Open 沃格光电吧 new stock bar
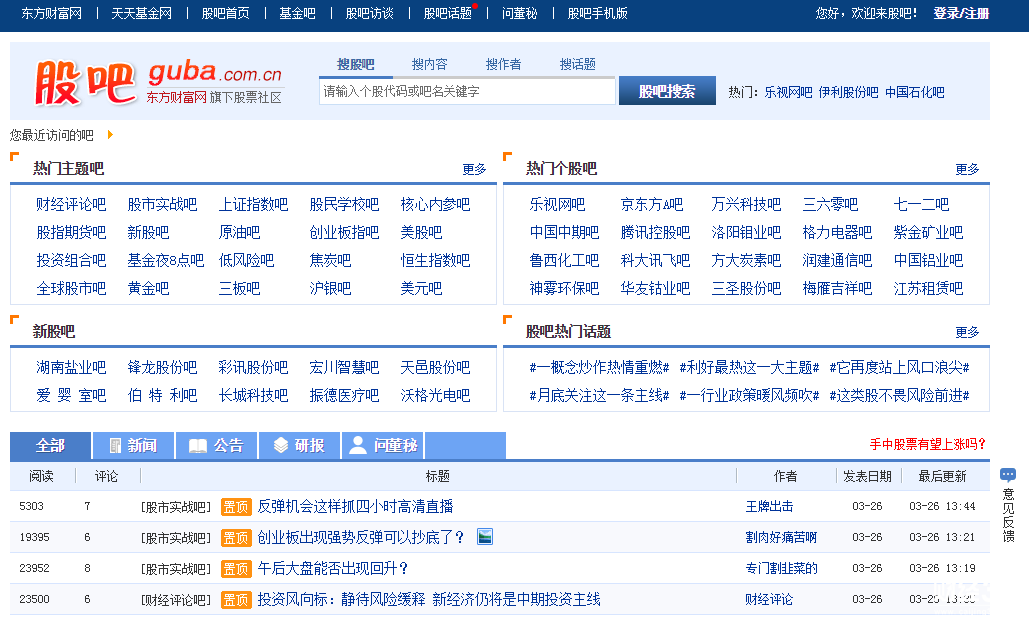This screenshot has height=621, width=1029. (435, 395)
